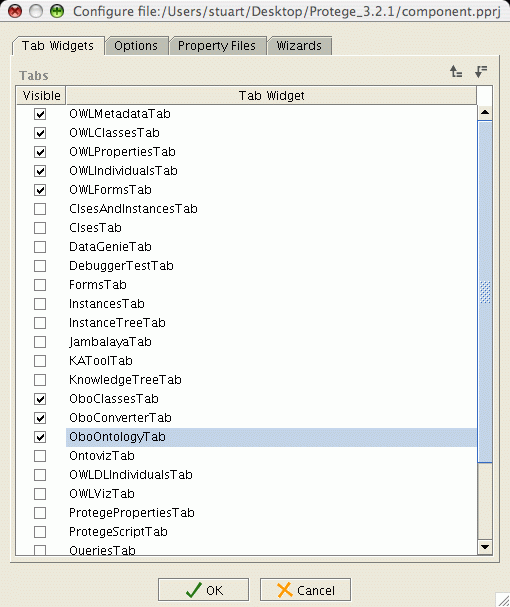The image size is (510, 607).
Task: Click the Tab Widget column header
Action: 271,95
